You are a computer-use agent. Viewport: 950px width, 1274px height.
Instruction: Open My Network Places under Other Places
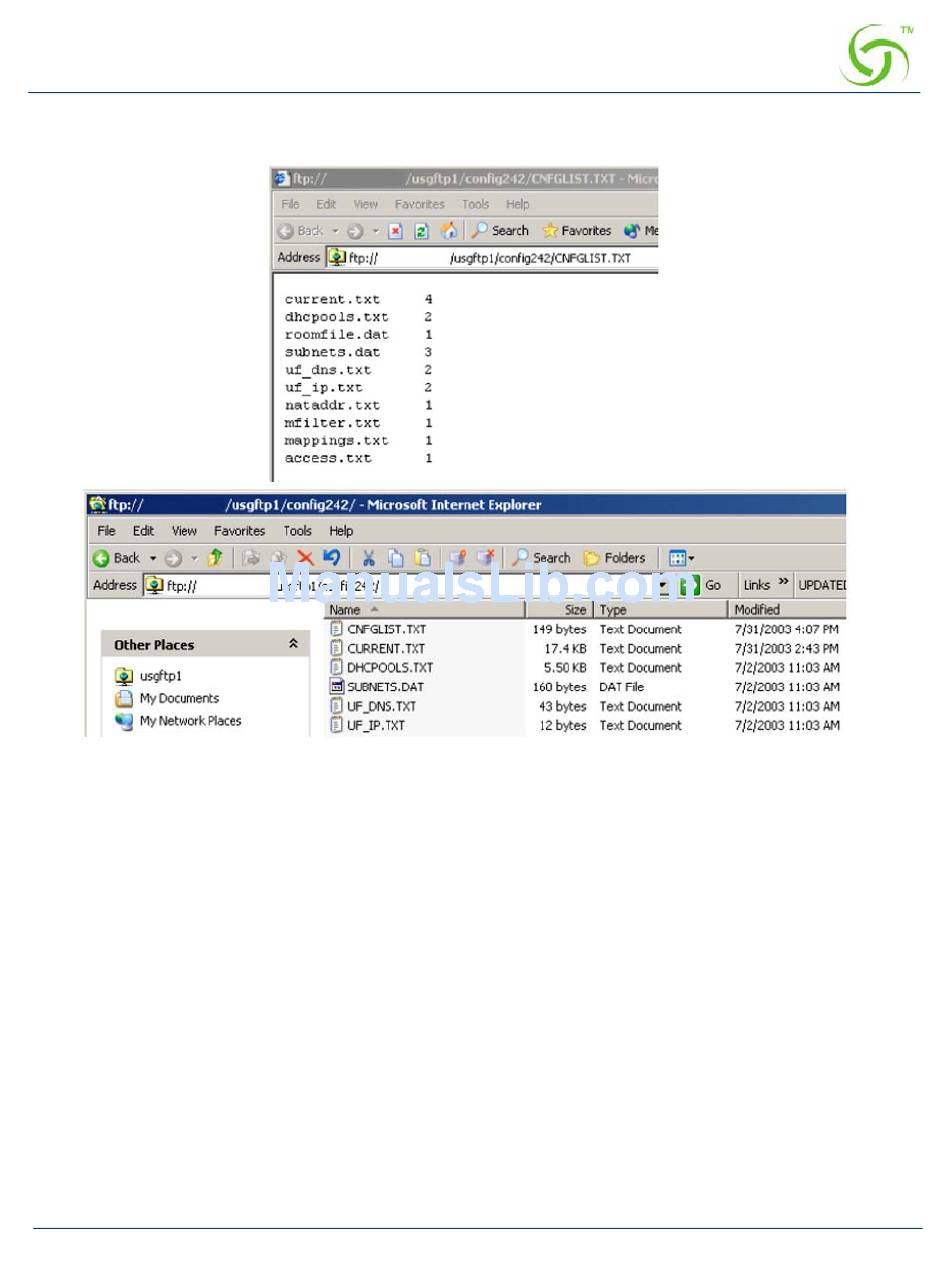178,721
